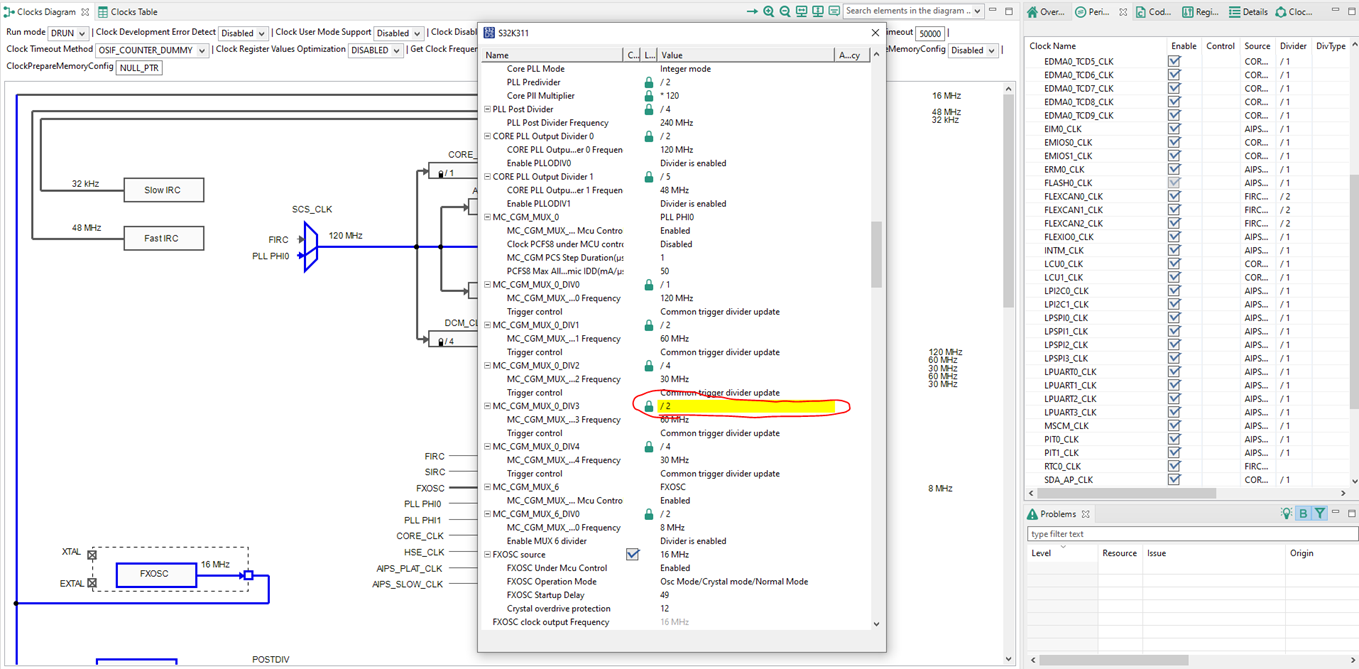
Task: Enable the FXOSC source checkbox
Action: (x=635, y=554)
